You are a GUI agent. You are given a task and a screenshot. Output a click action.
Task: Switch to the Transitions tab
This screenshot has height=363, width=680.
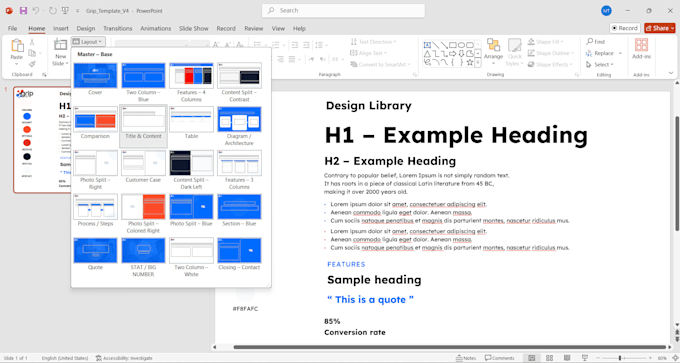pos(118,29)
